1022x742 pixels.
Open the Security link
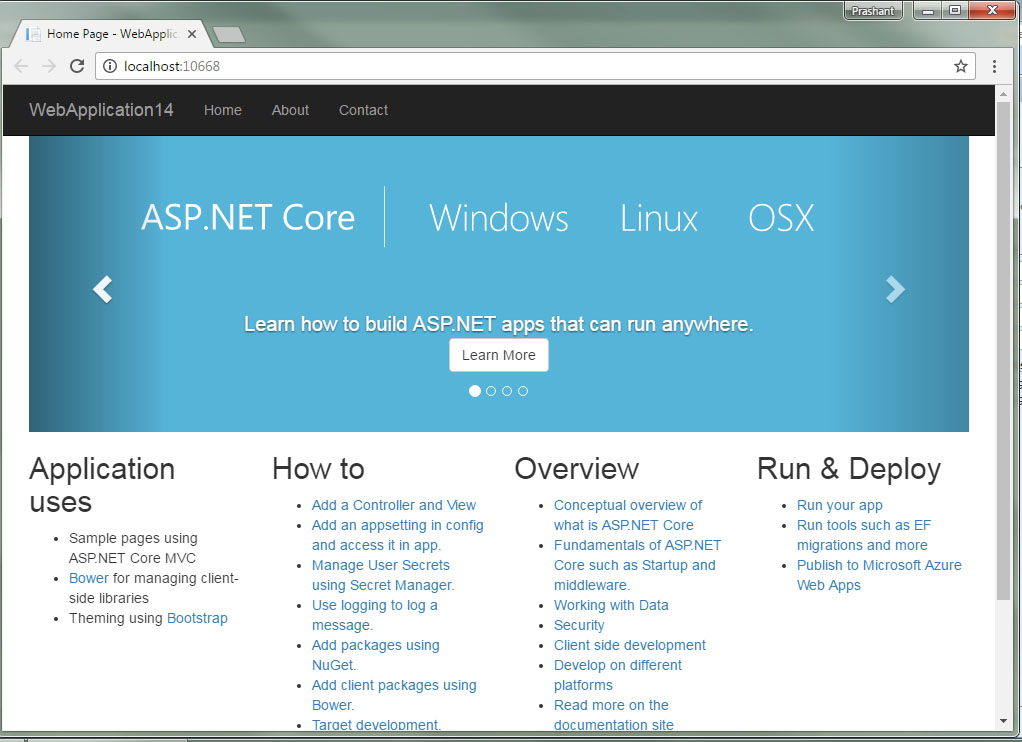click(579, 625)
